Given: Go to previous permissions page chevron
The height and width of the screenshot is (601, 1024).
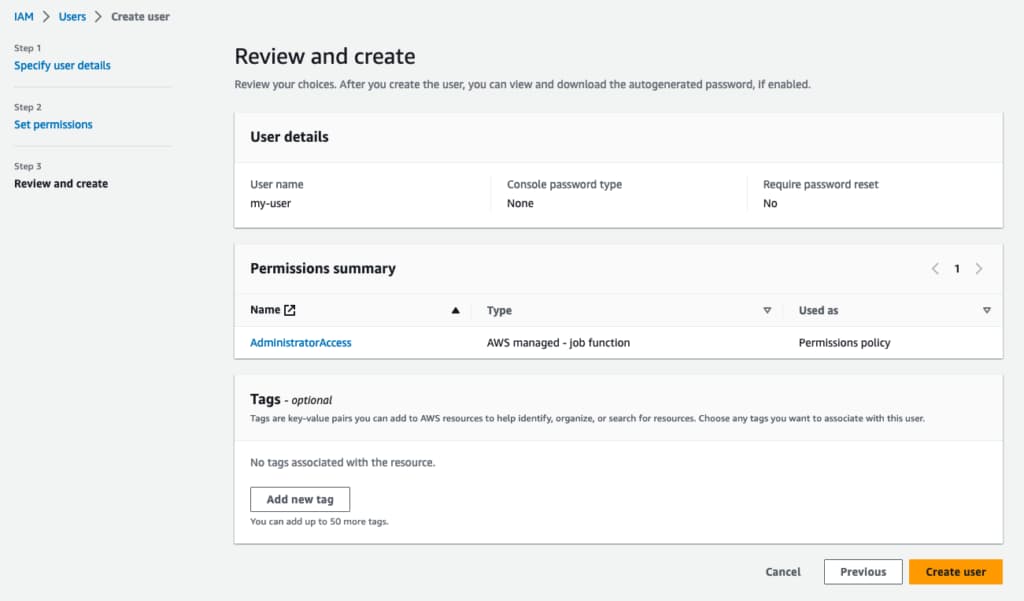Looking at the screenshot, I should (x=935, y=269).
